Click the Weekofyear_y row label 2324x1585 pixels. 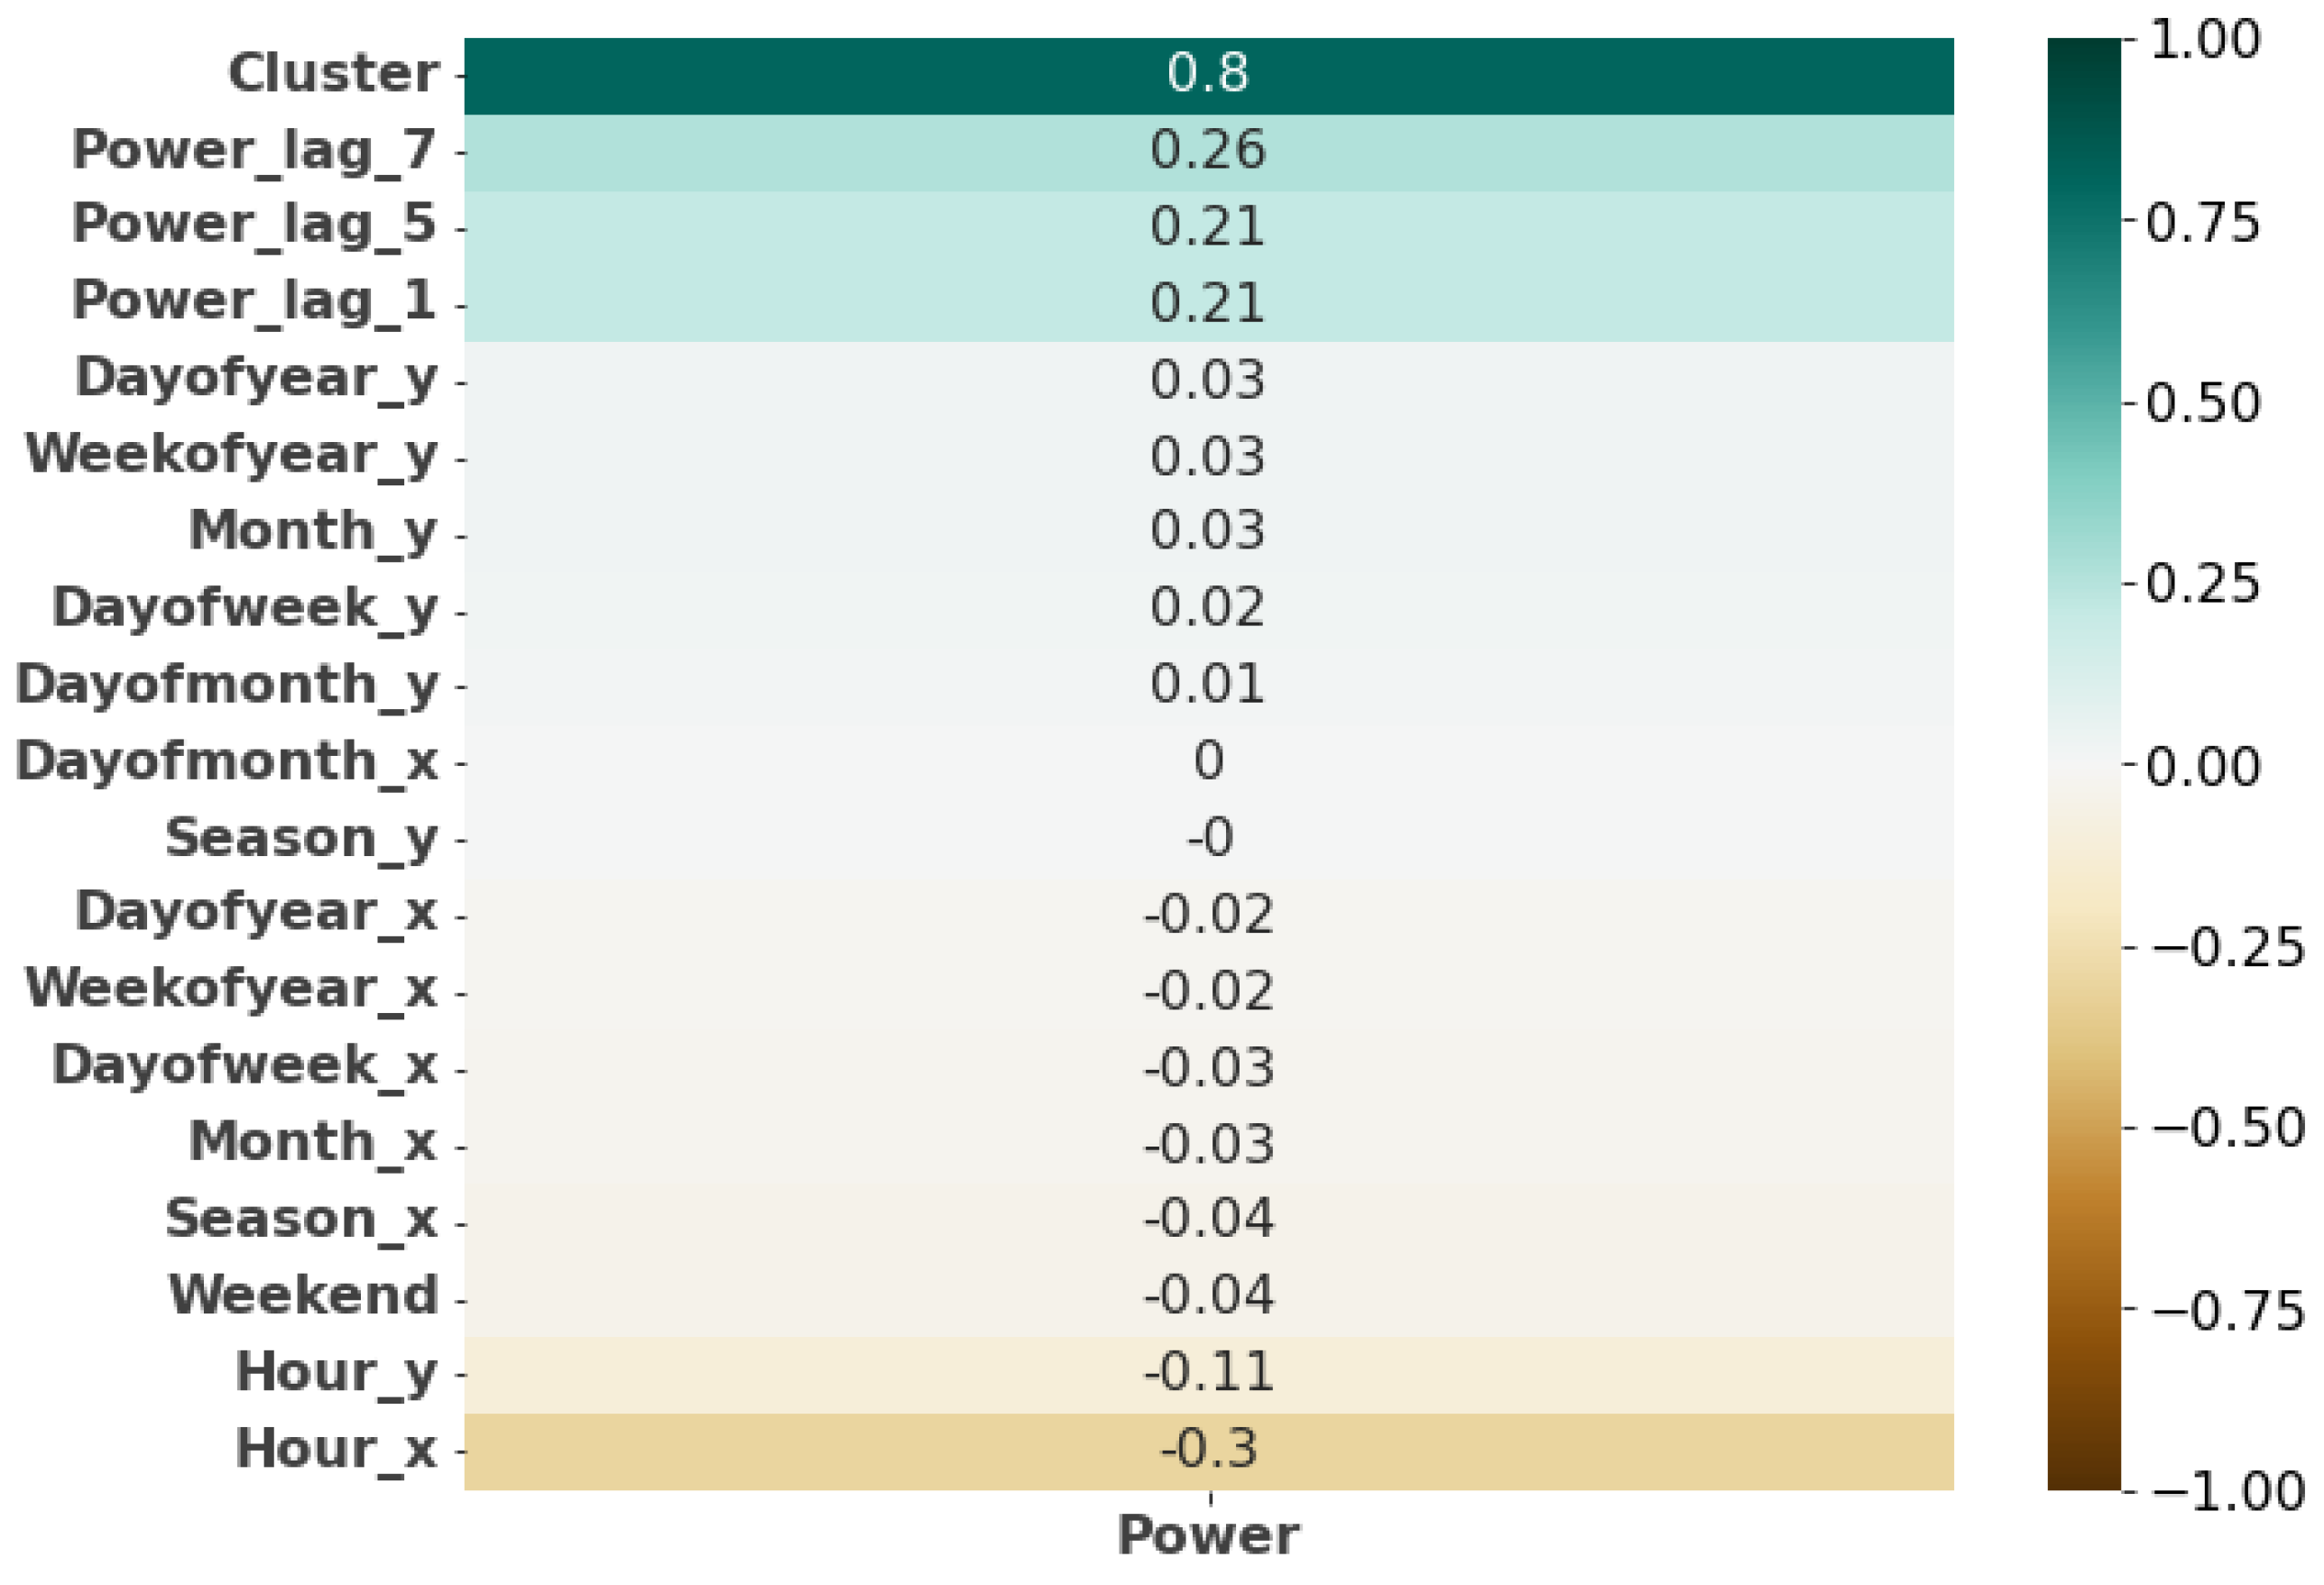231,457
